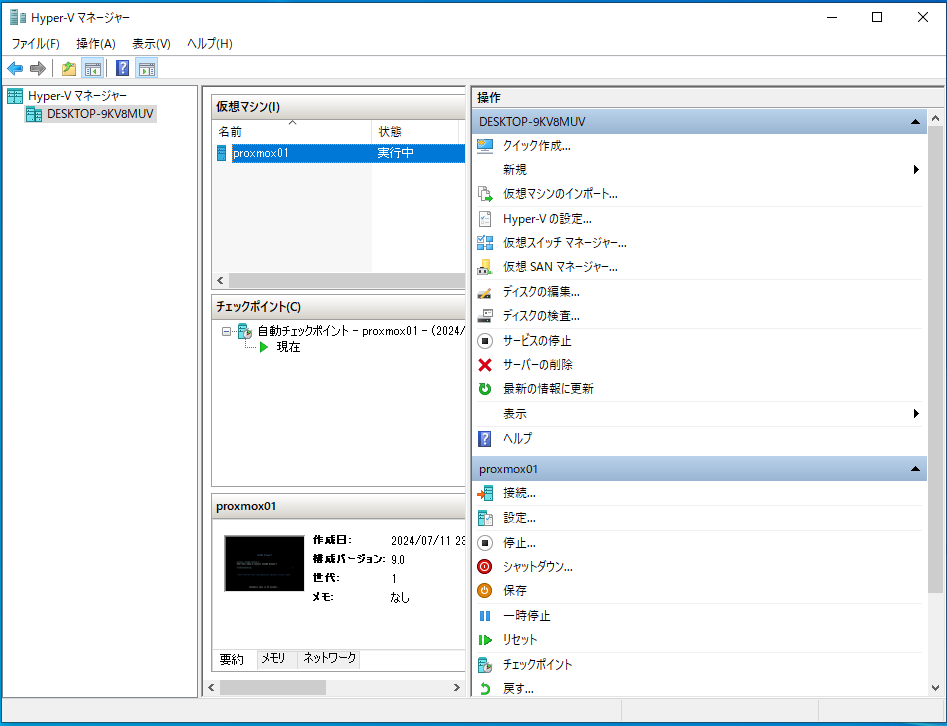Click the 仮想スイッチ マネージャー icon
The height and width of the screenshot is (726, 947).
(486, 243)
